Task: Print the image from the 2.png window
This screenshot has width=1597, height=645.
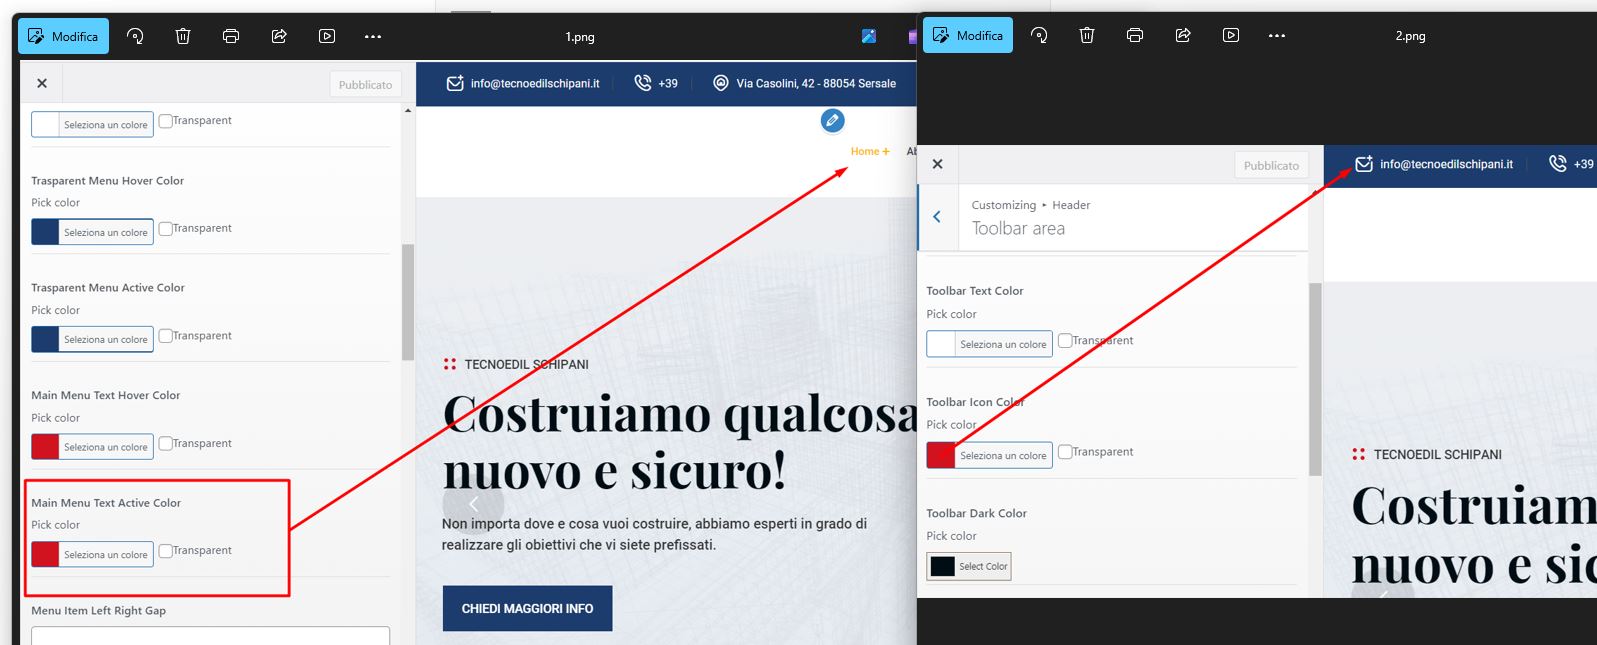Action: pos(1135,35)
